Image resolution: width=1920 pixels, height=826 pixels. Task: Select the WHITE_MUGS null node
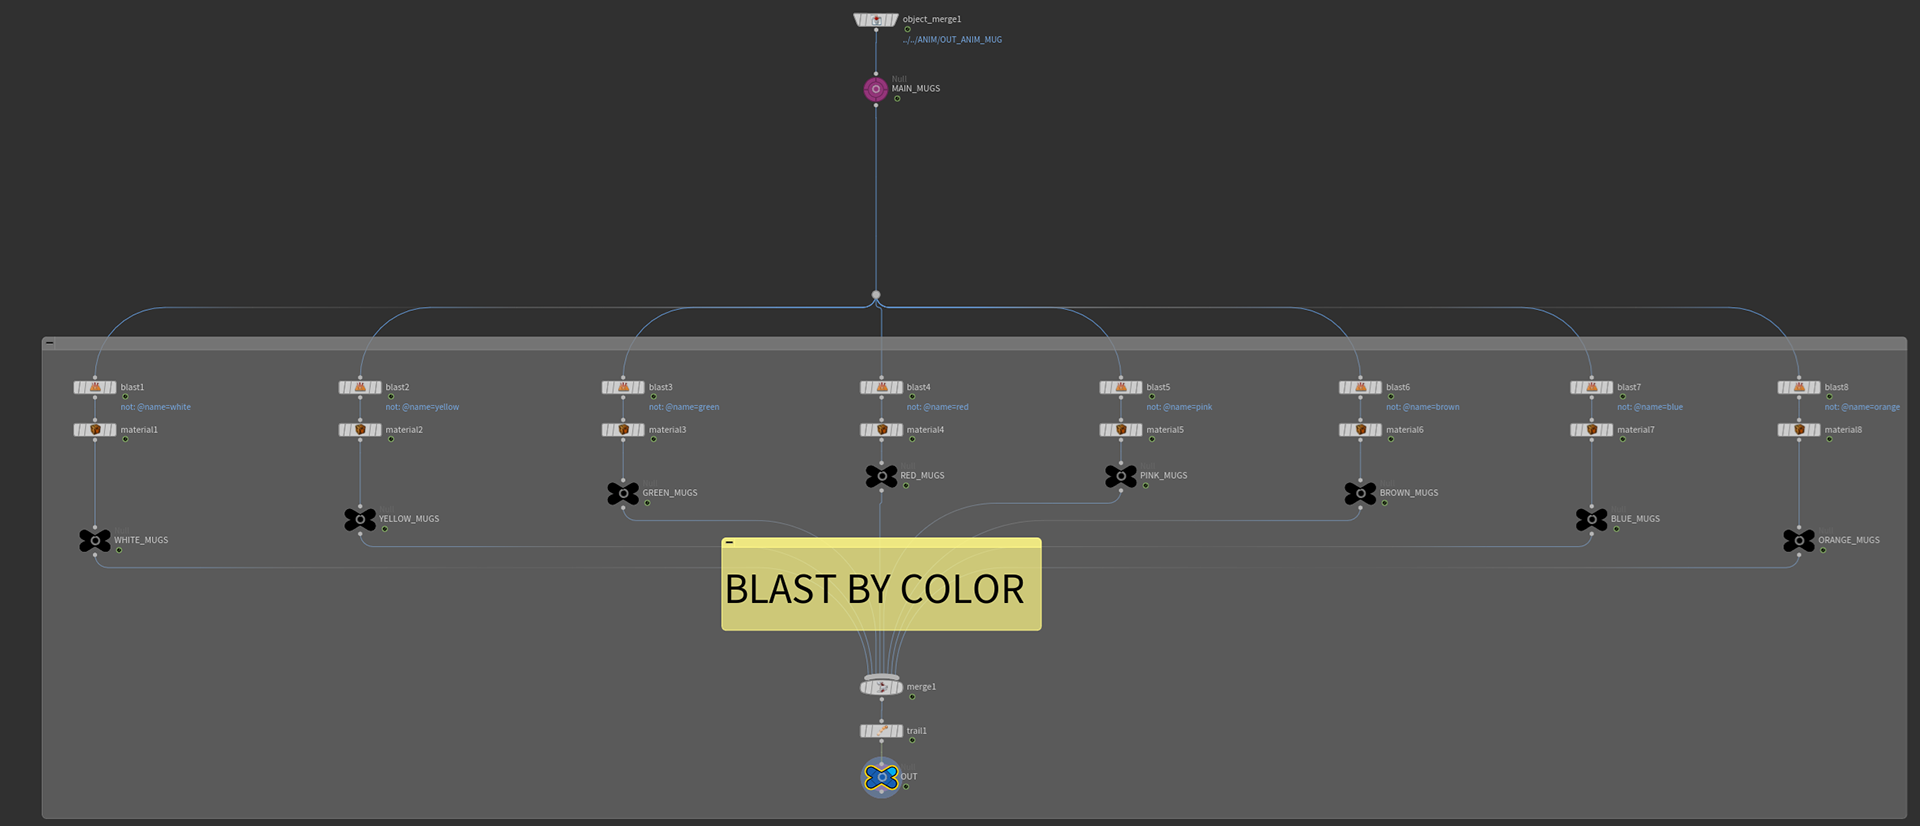tap(95, 541)
